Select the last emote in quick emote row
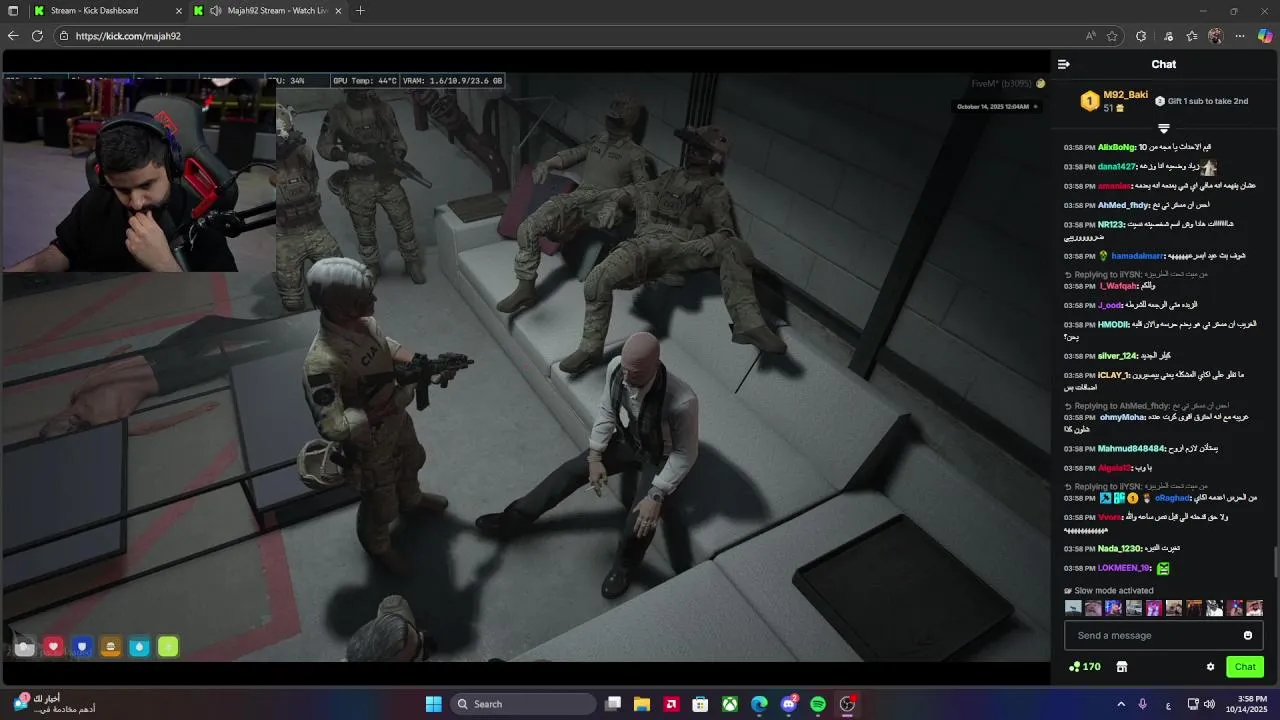Viewport: 1280px width, 720px height. click(1254, 608)
